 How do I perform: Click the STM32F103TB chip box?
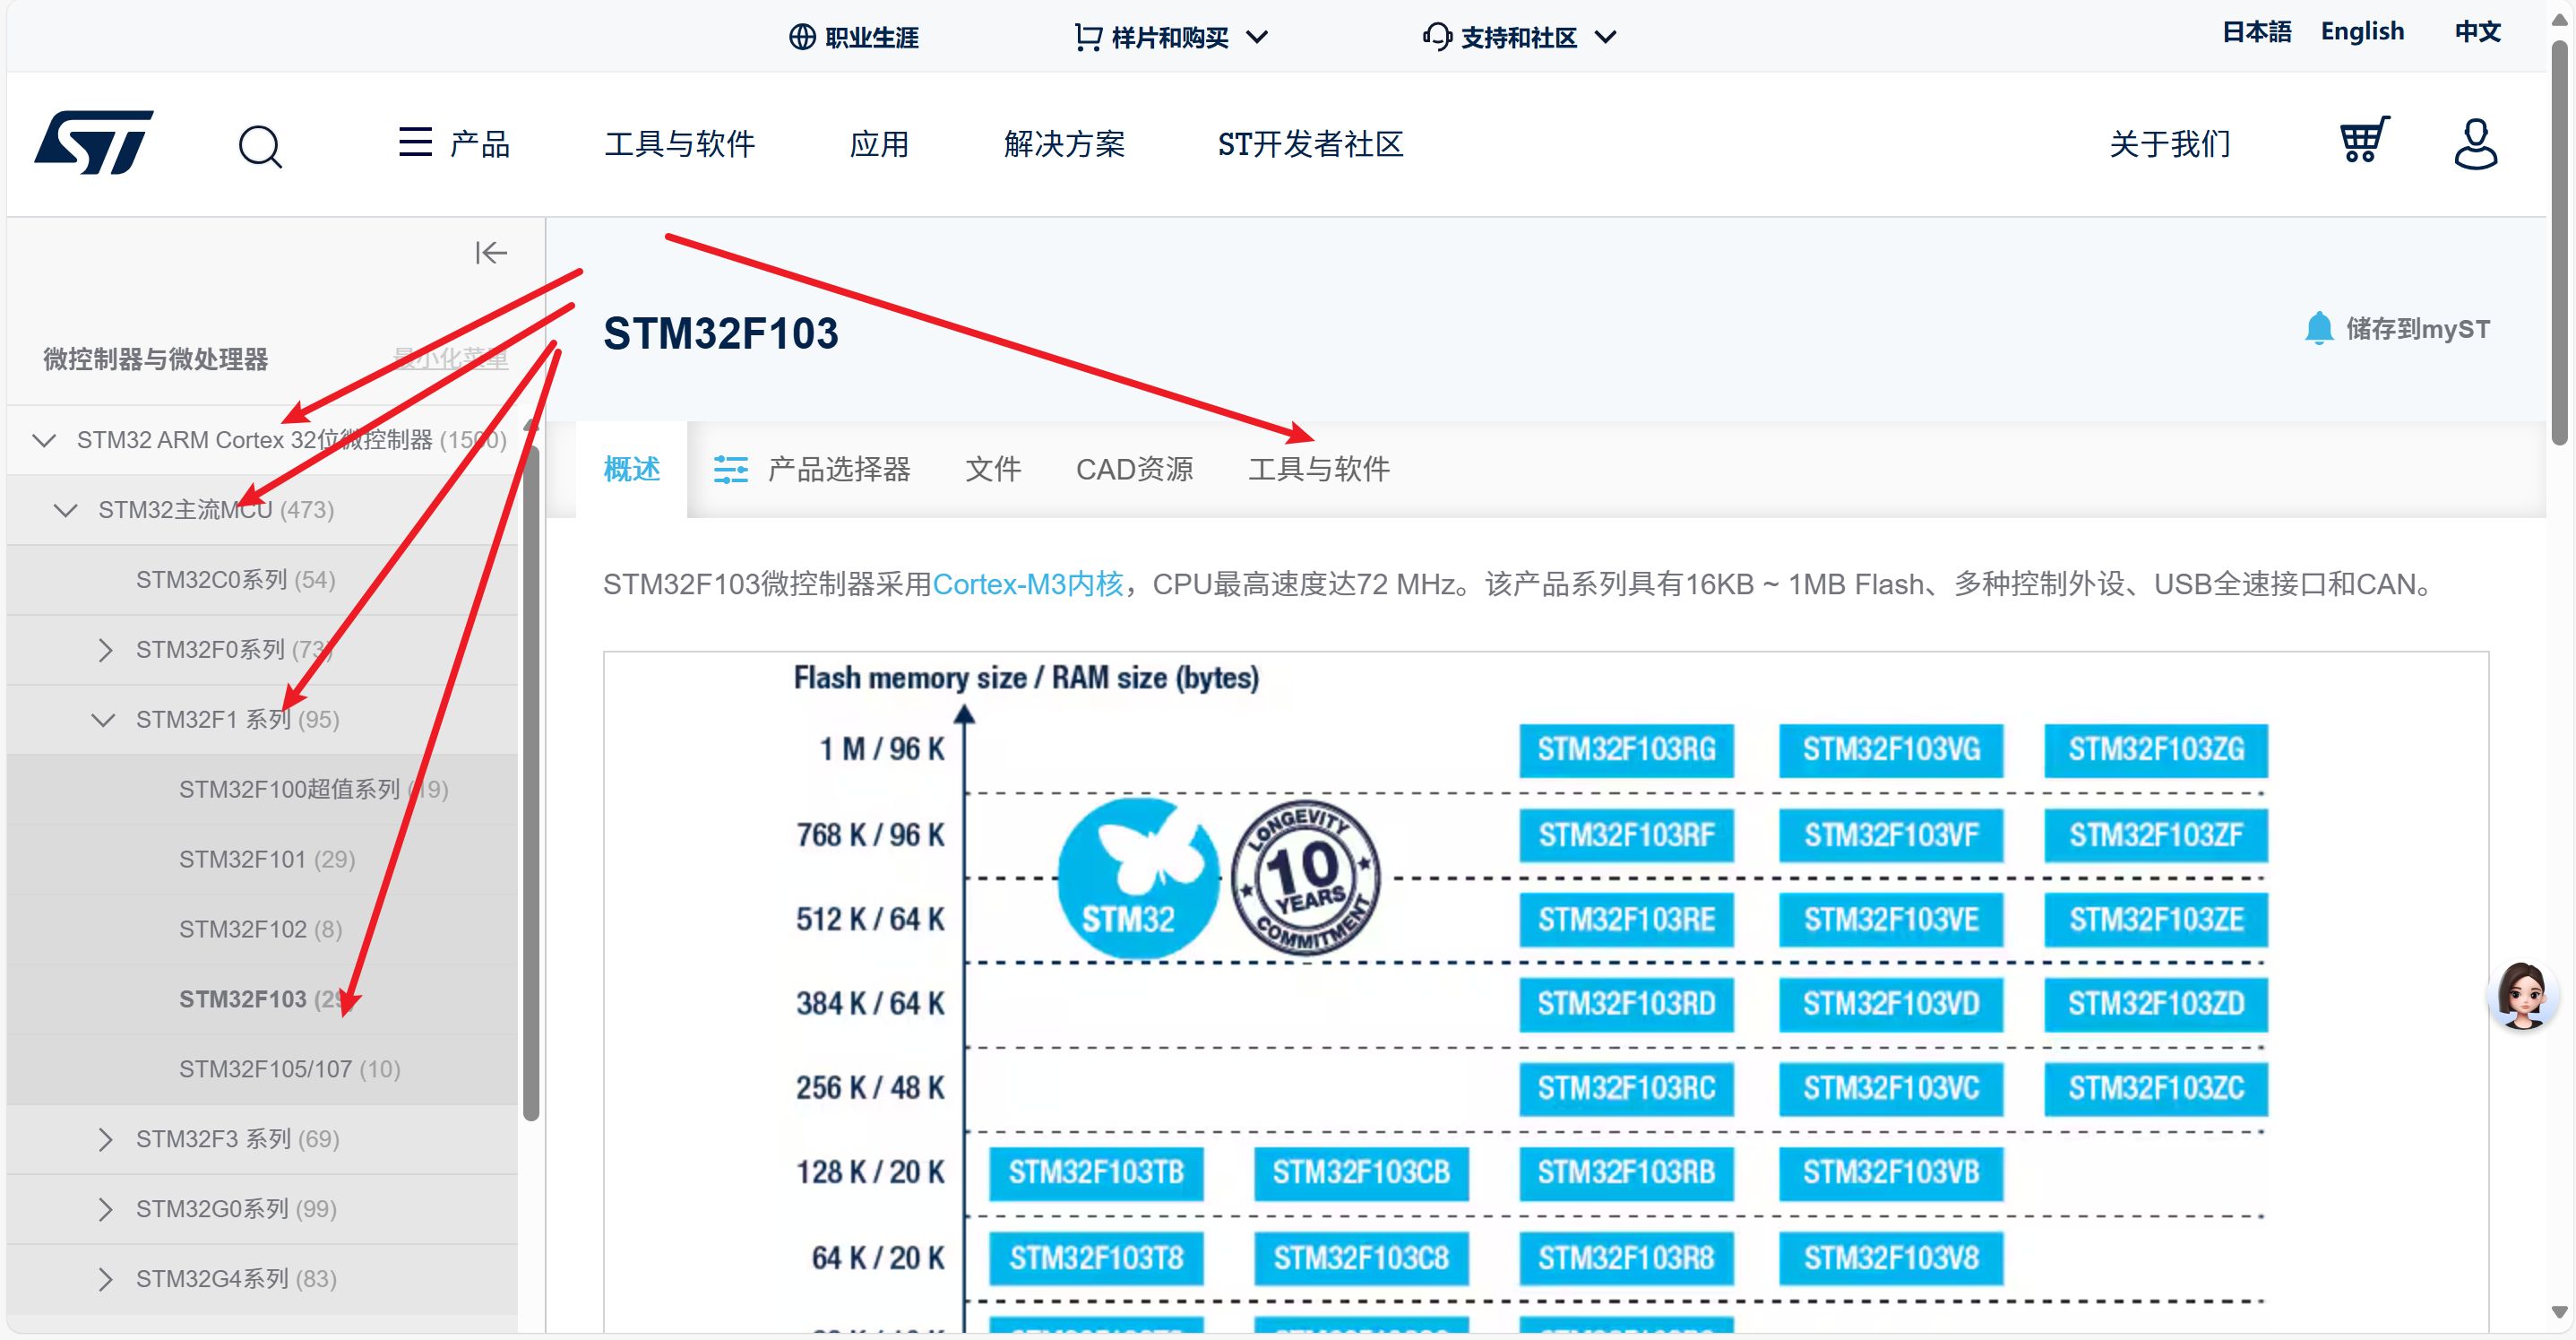[1096, 1173]
